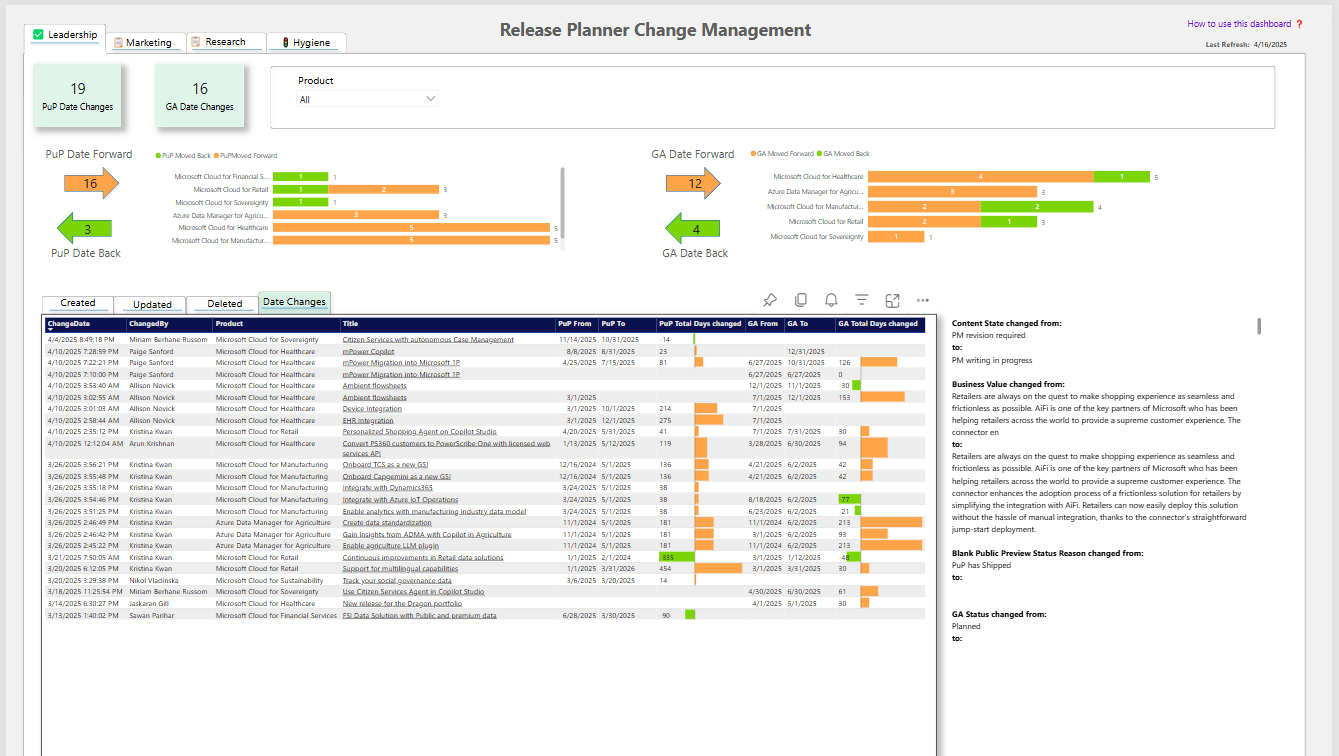The height and width of the screenshot is (756, 1339).
Task: Switch to the Research tab
Action: (226, 42)
